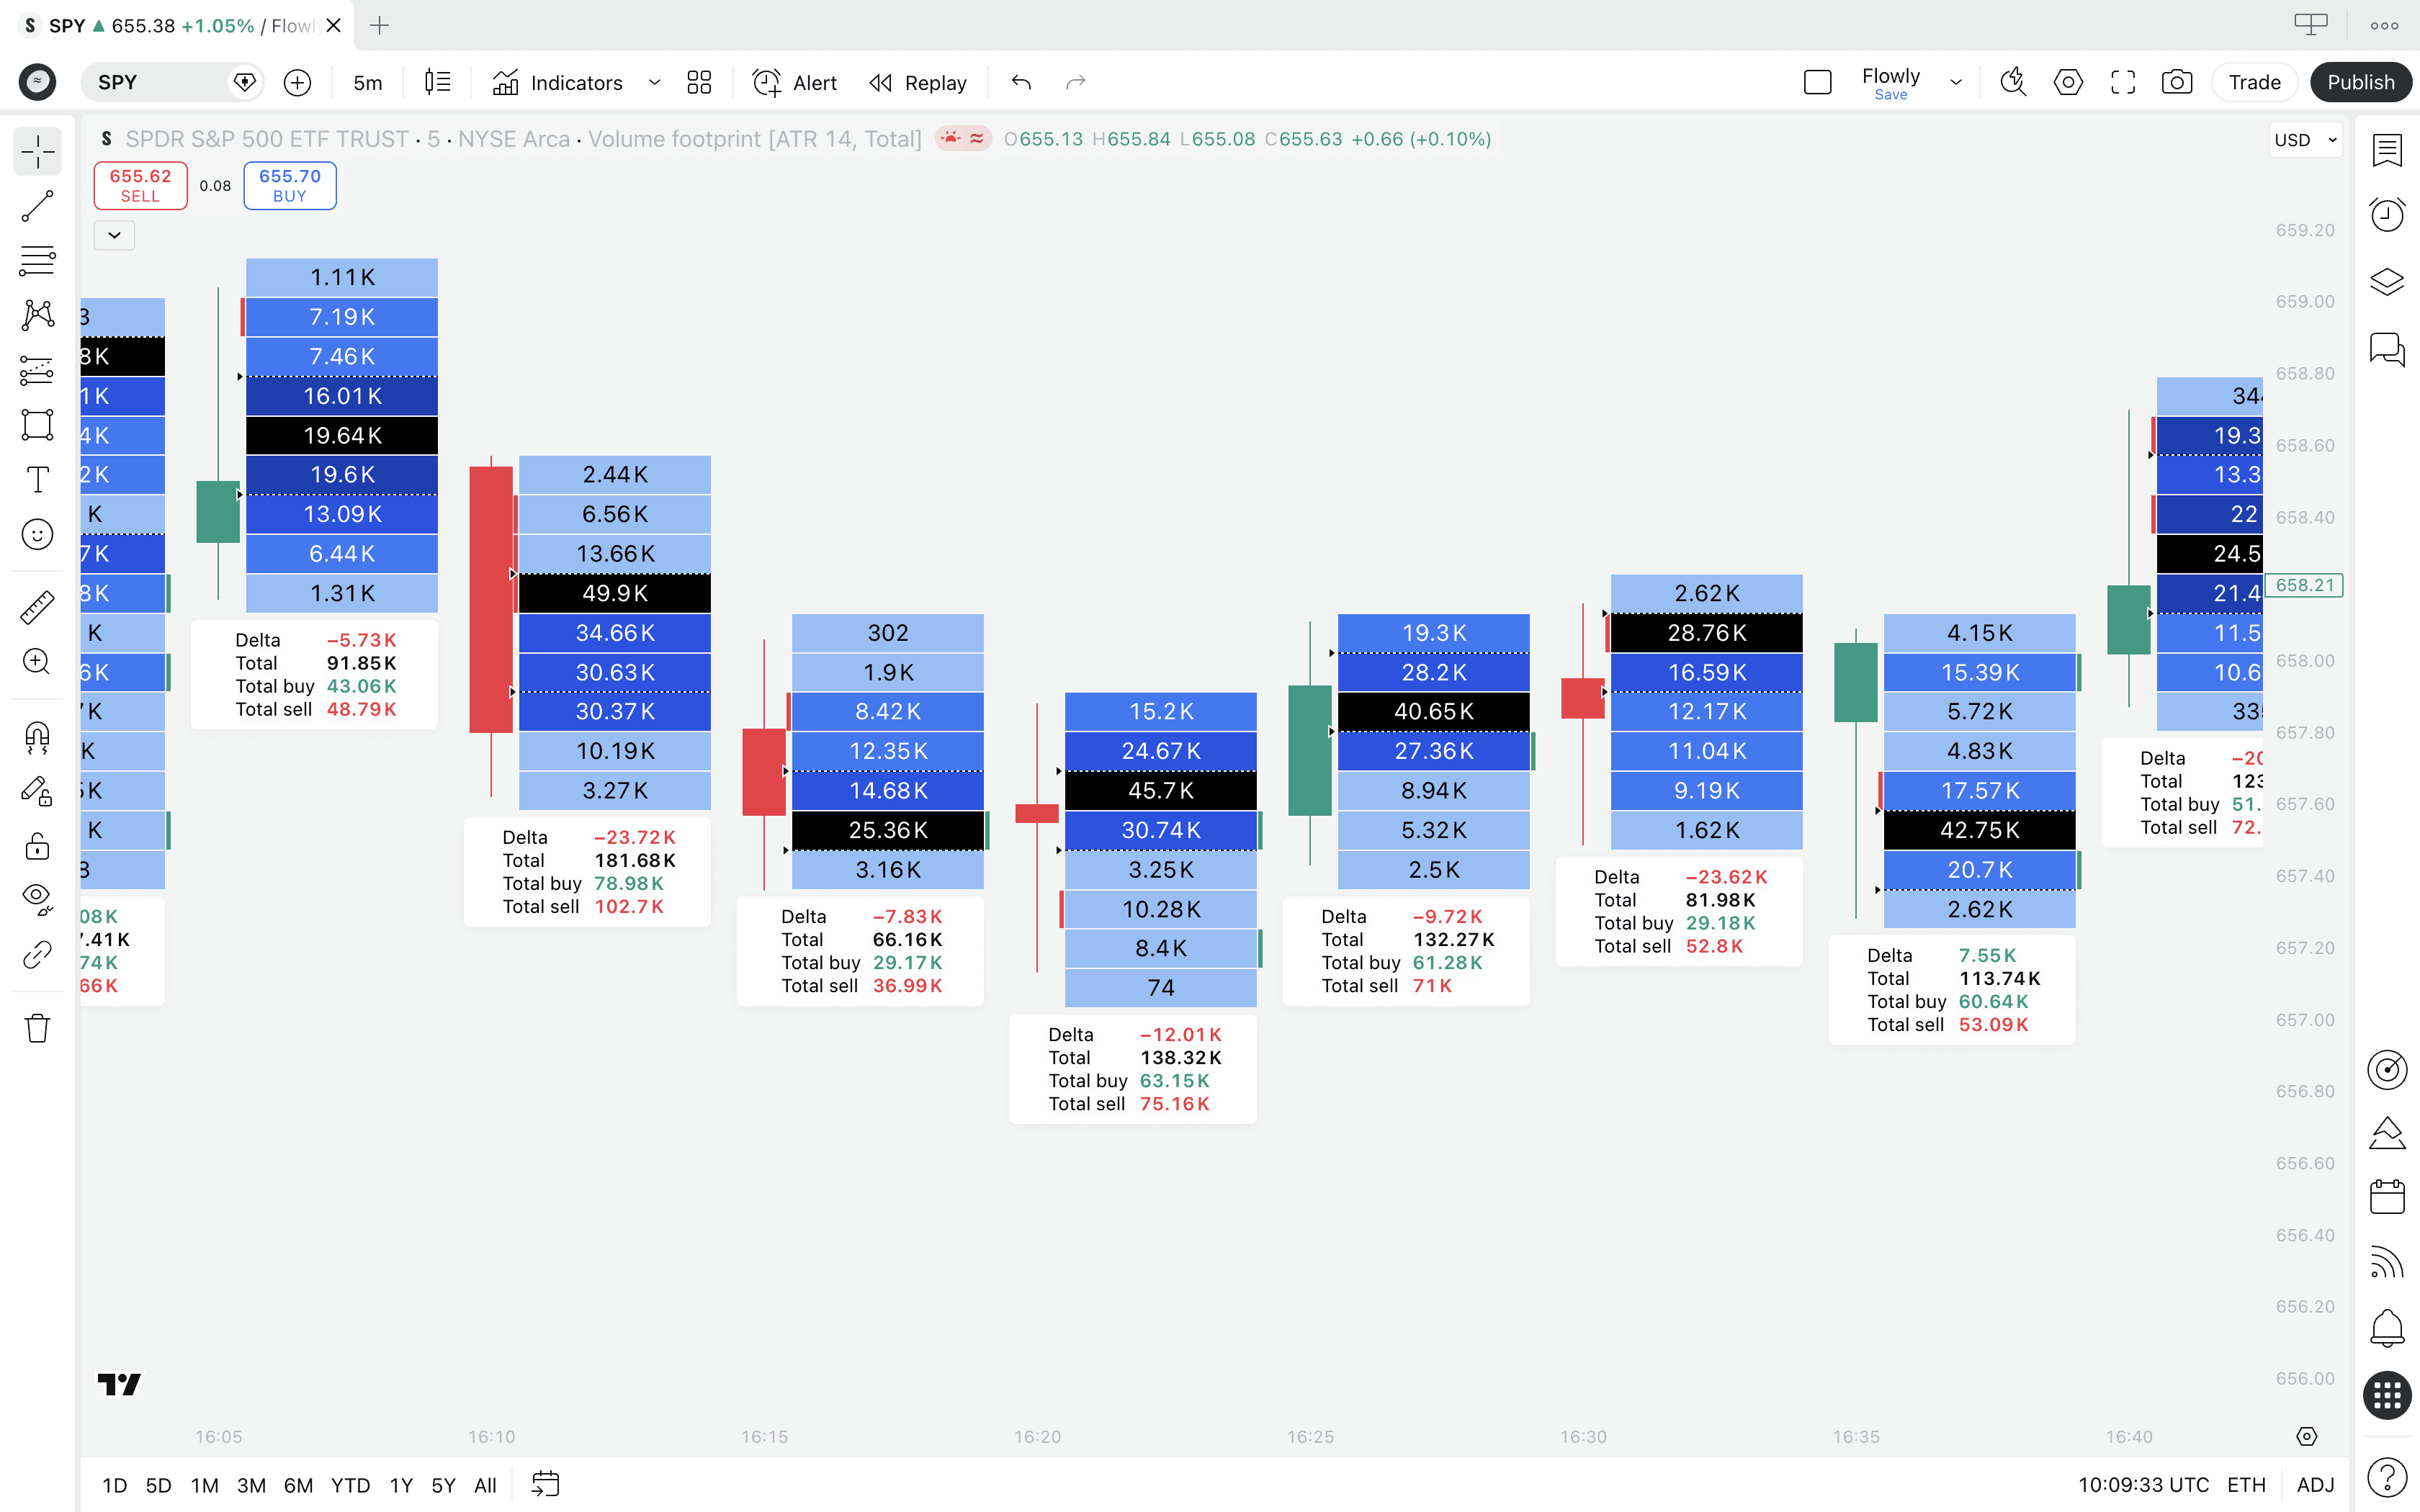Select the trend line drawing tool
This screenshot has width=2420, height=1512.
(37, 207)
